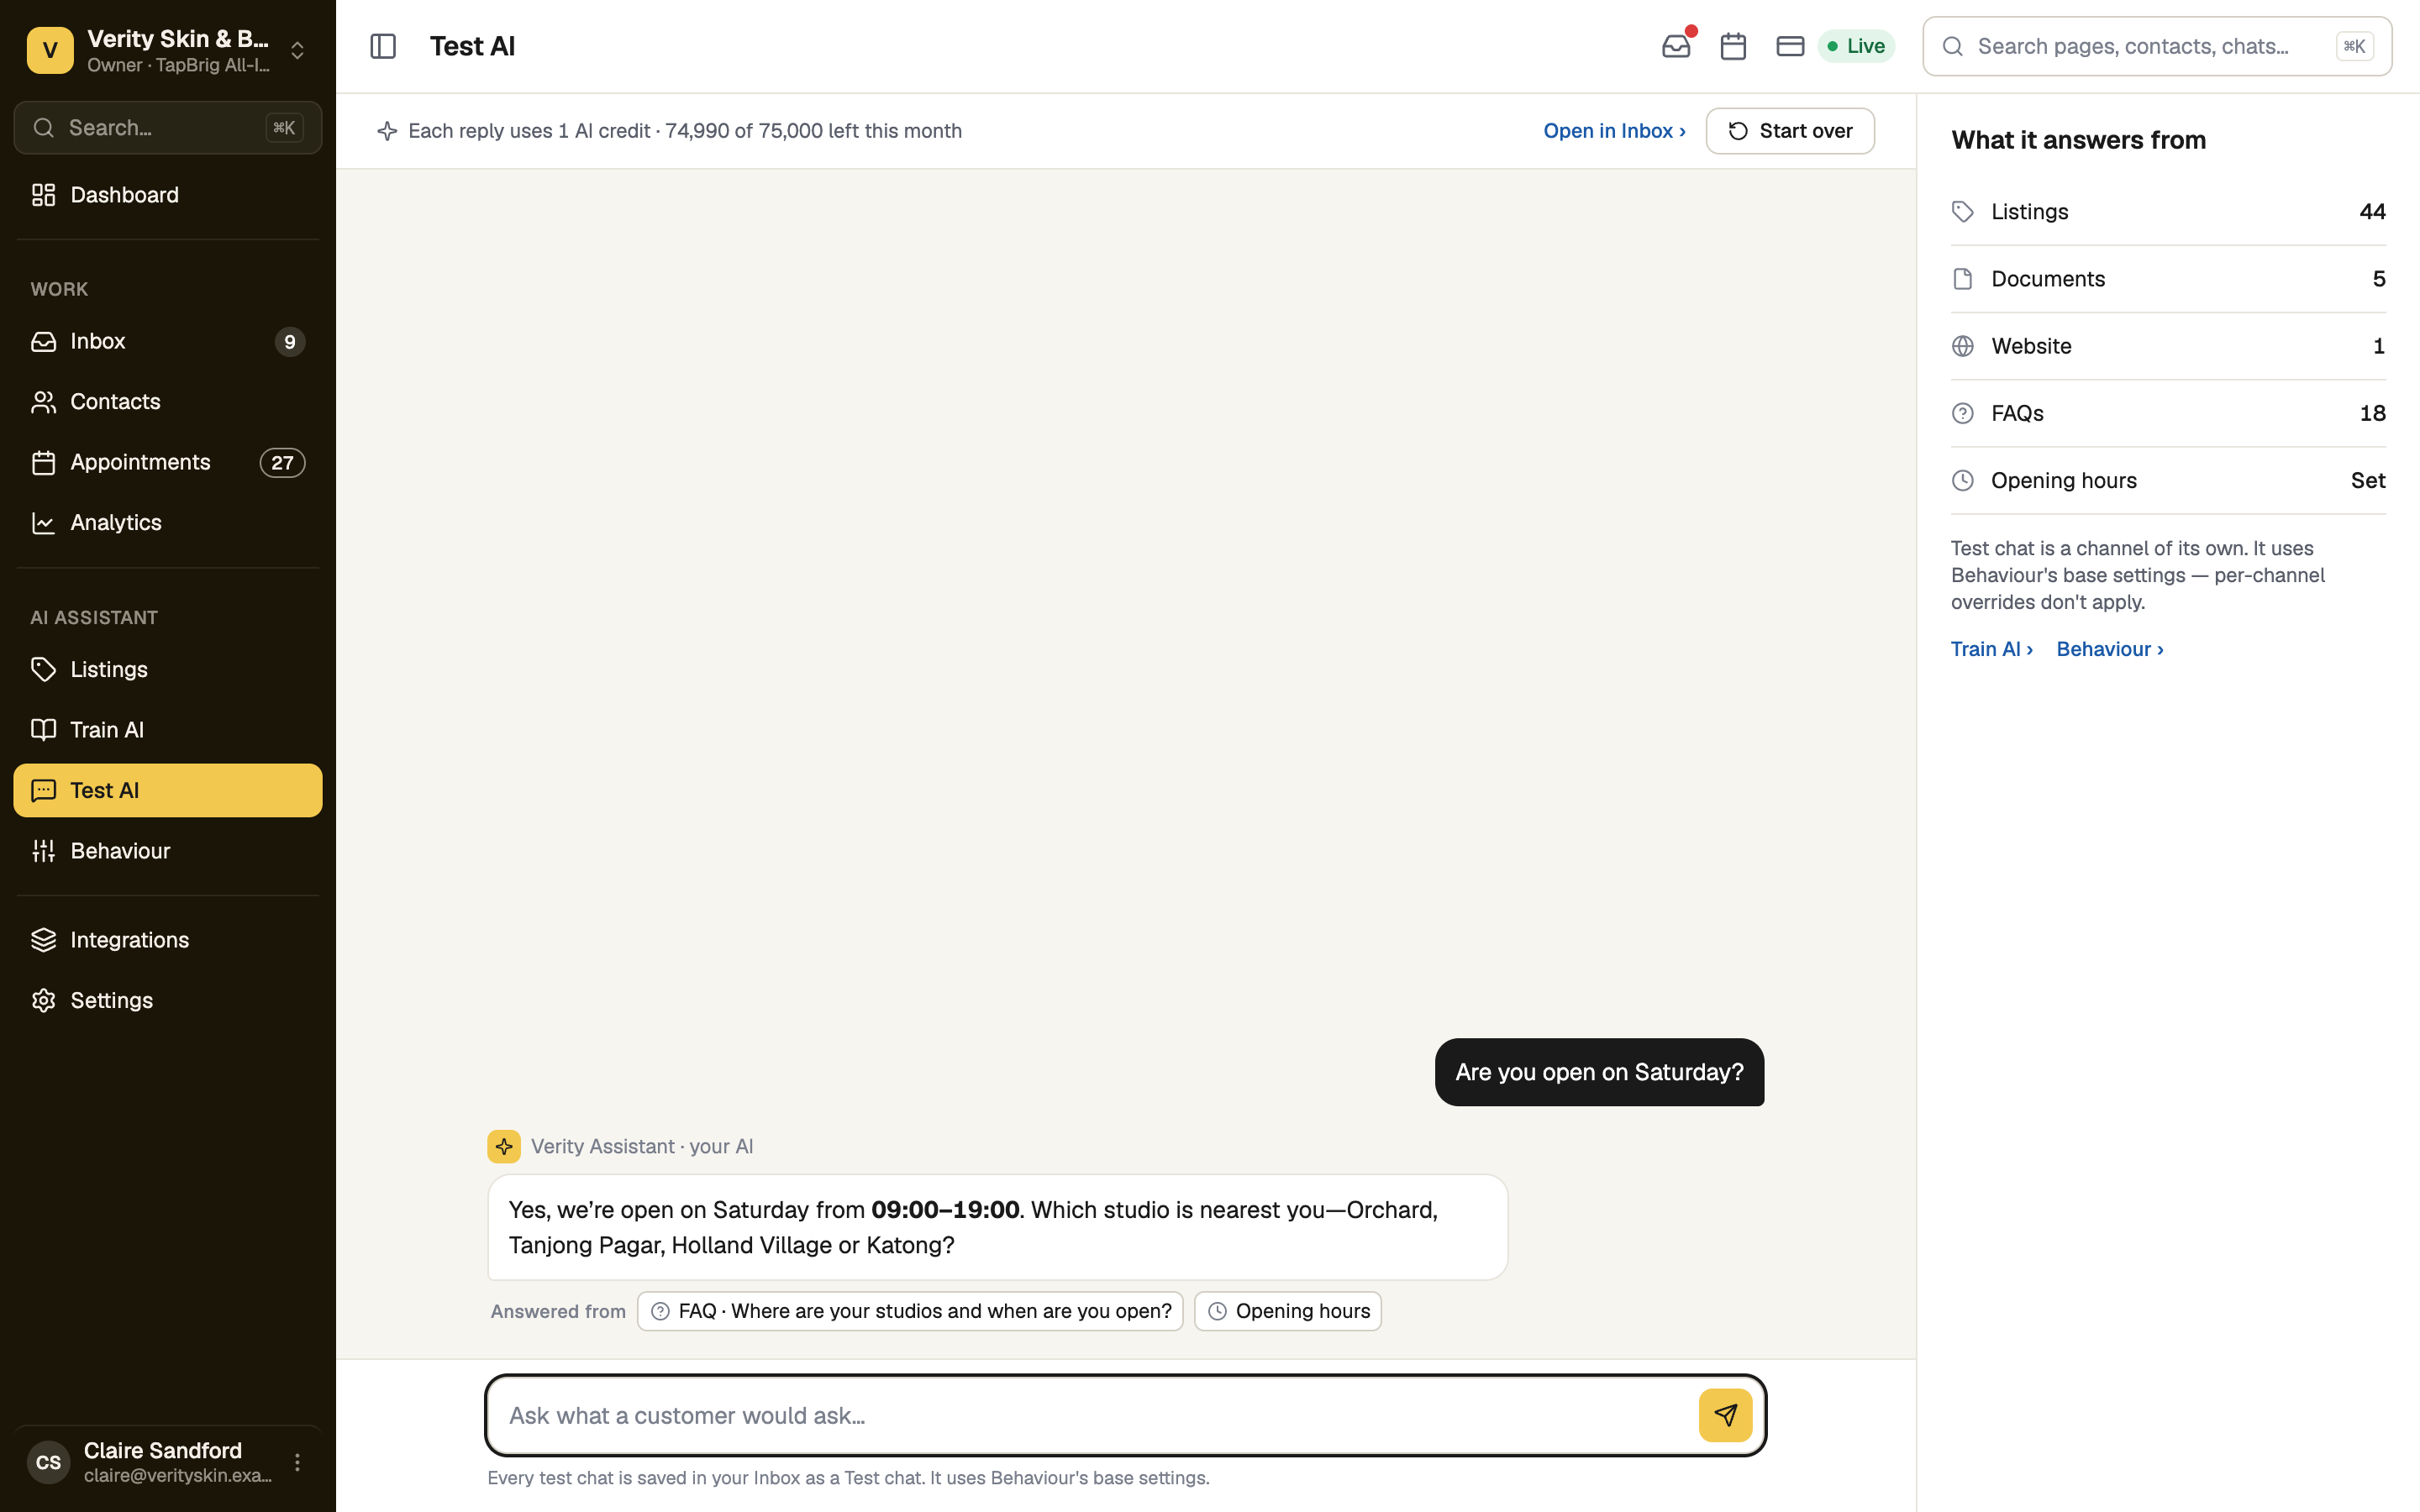Open Analytics in the sidebar
The height and width of the screenshot is (1512, 2420).
pyautogui.click(x=168, y=522)
